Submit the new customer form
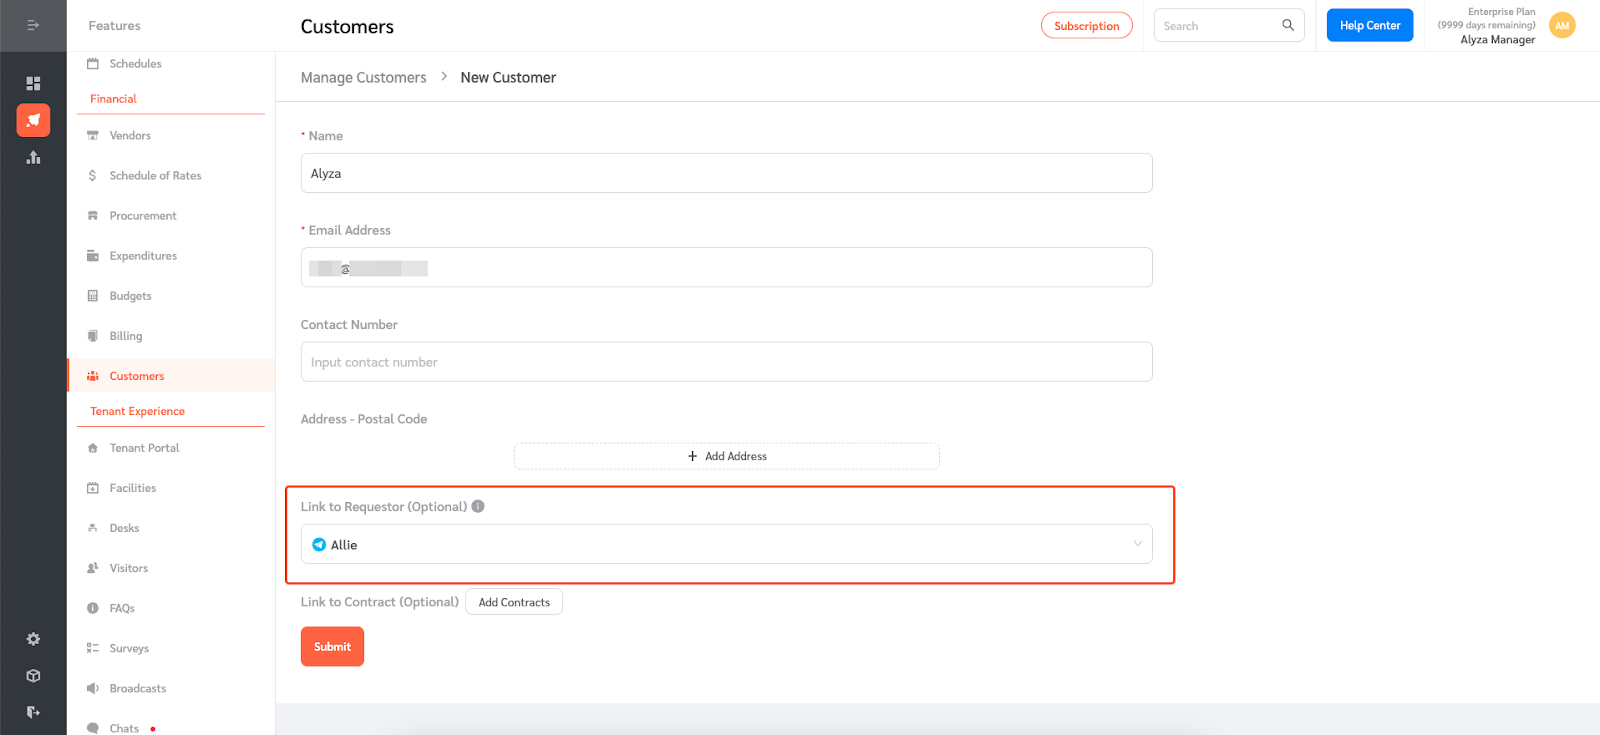 [332, 646]
